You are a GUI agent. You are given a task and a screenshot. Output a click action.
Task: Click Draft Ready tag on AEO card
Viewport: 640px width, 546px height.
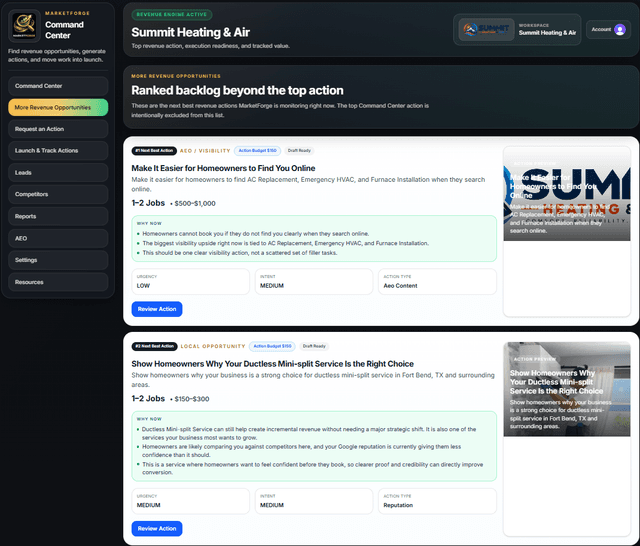point(299,151)
